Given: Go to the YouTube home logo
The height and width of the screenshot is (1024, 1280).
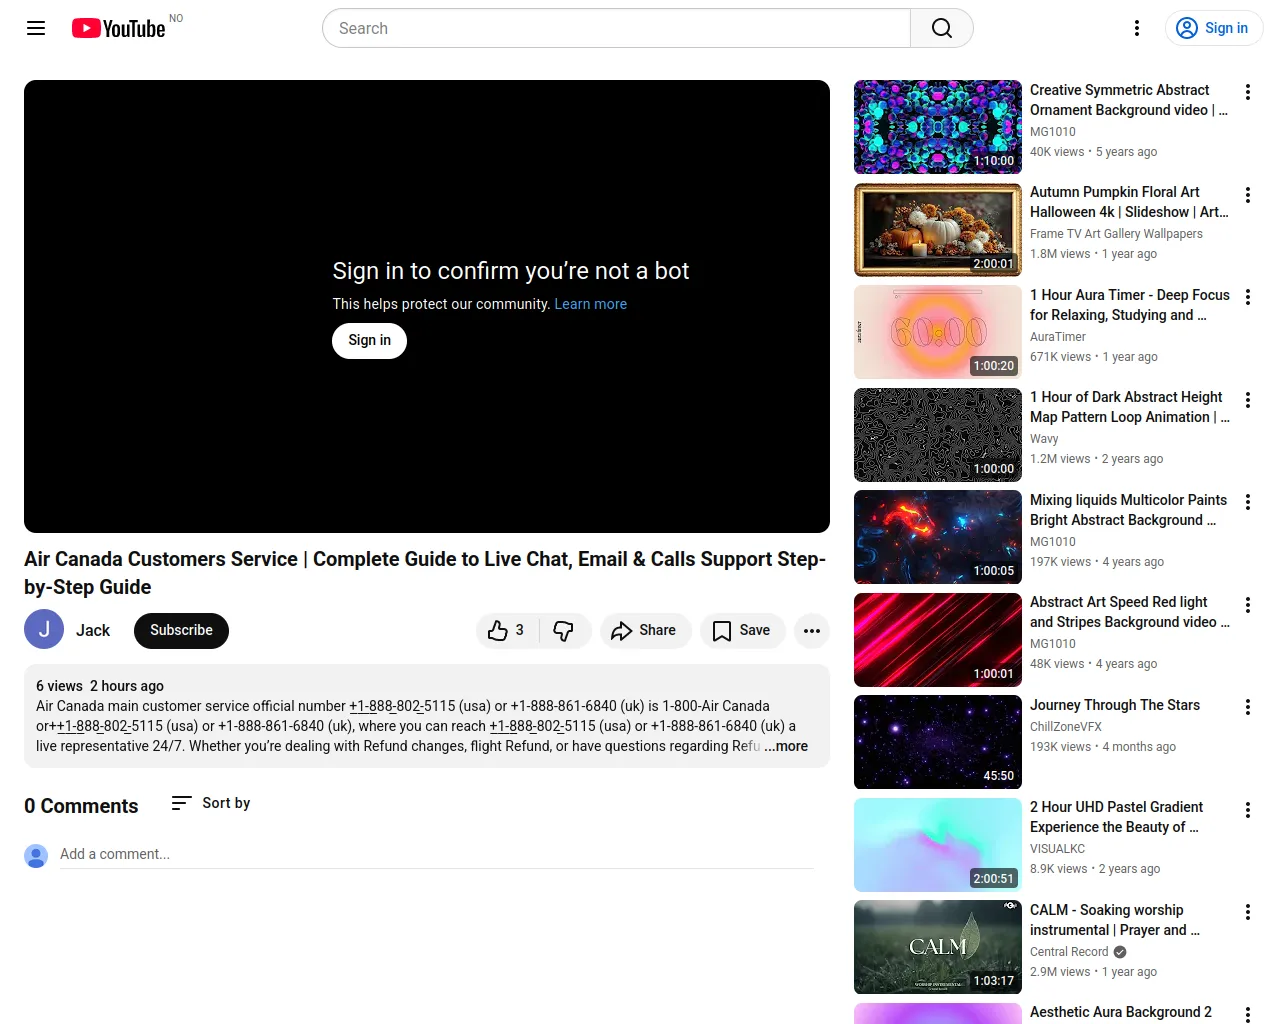Looking at the screenshot, I should click(118, 28).
